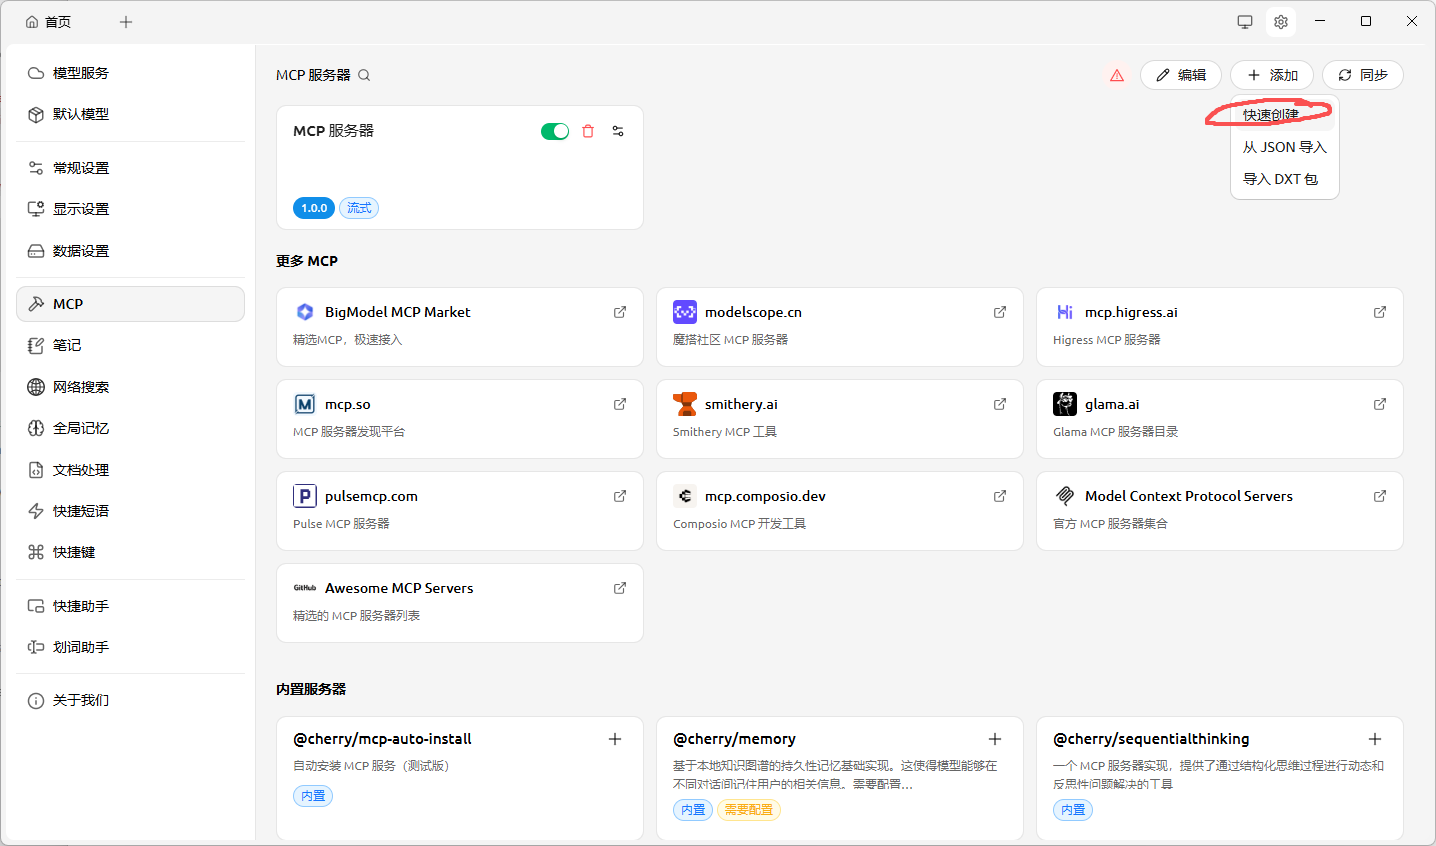Click Model Context Protocol Servers logo icon

tap(1065, 496)
